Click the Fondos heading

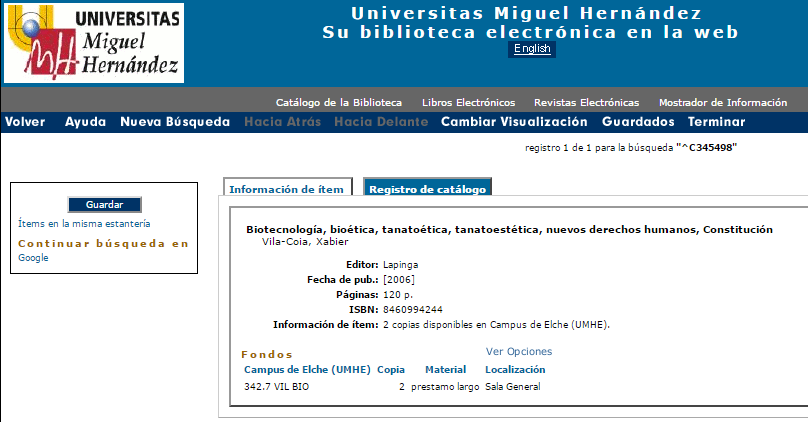(267, 355)
